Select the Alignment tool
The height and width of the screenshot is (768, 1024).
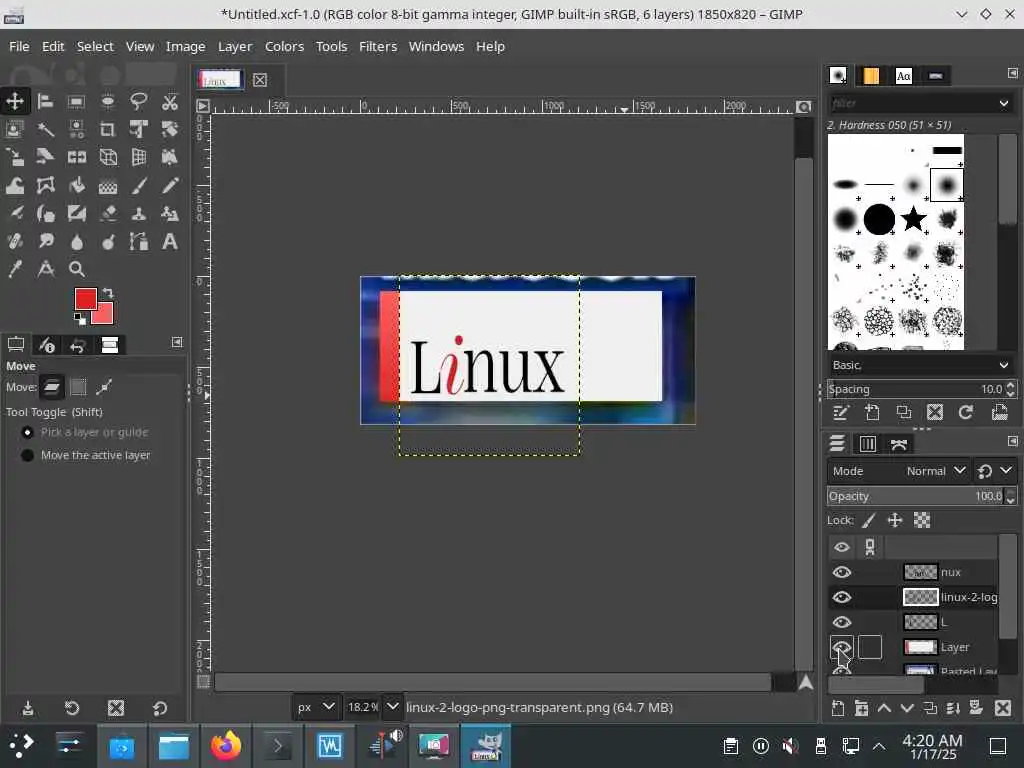[x=45, y=101]
